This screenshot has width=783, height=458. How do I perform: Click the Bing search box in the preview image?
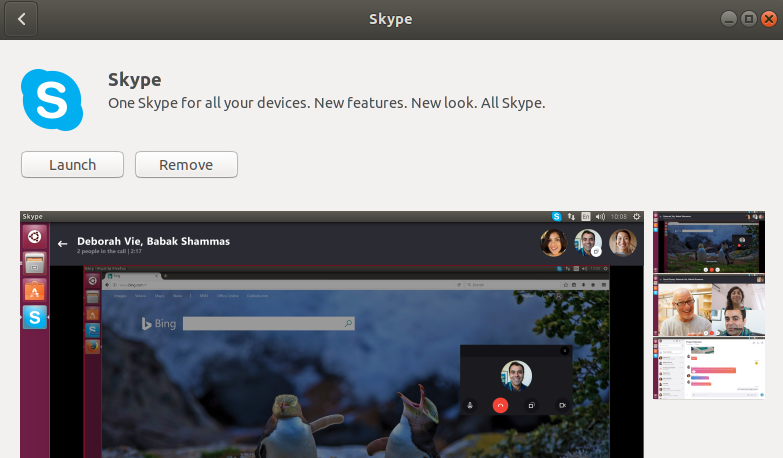coord(269,324)
